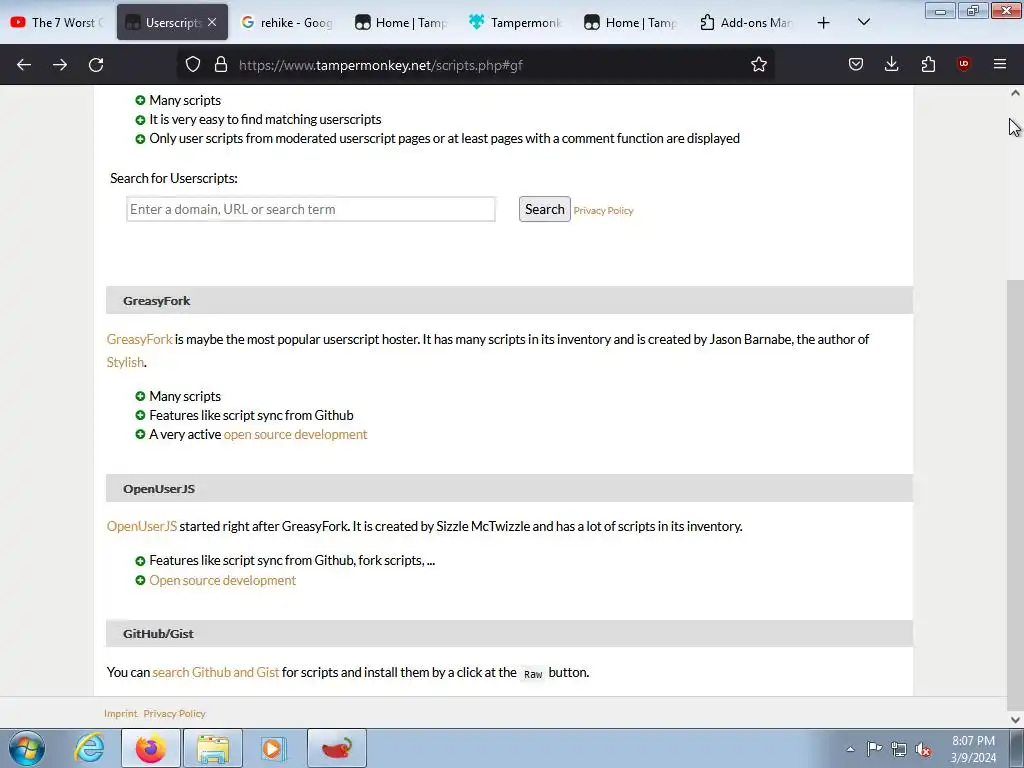Image resolution: width=1024 pixels, height=768 pixels.
Task: Click the scrollbar down arrow
Action: click(1015, 720)
